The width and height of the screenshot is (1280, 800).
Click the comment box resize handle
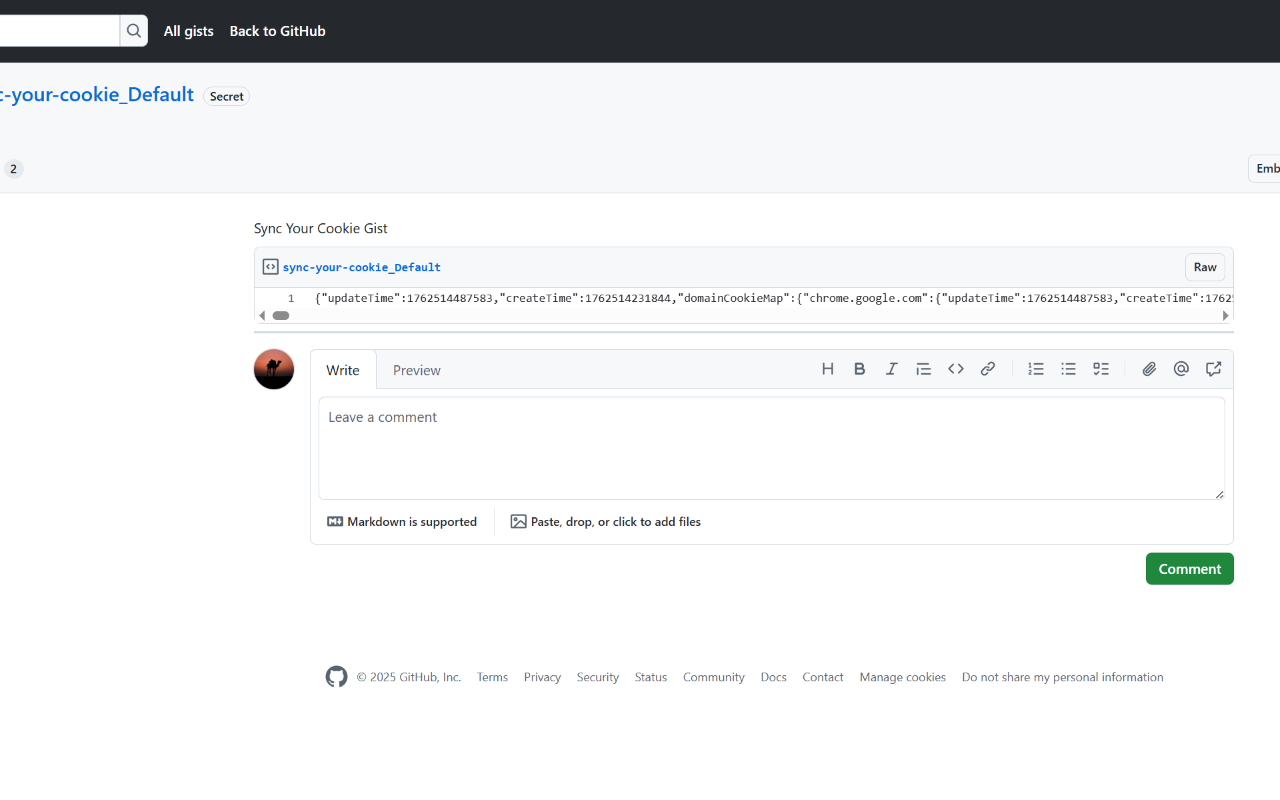tap(1219, 493)
